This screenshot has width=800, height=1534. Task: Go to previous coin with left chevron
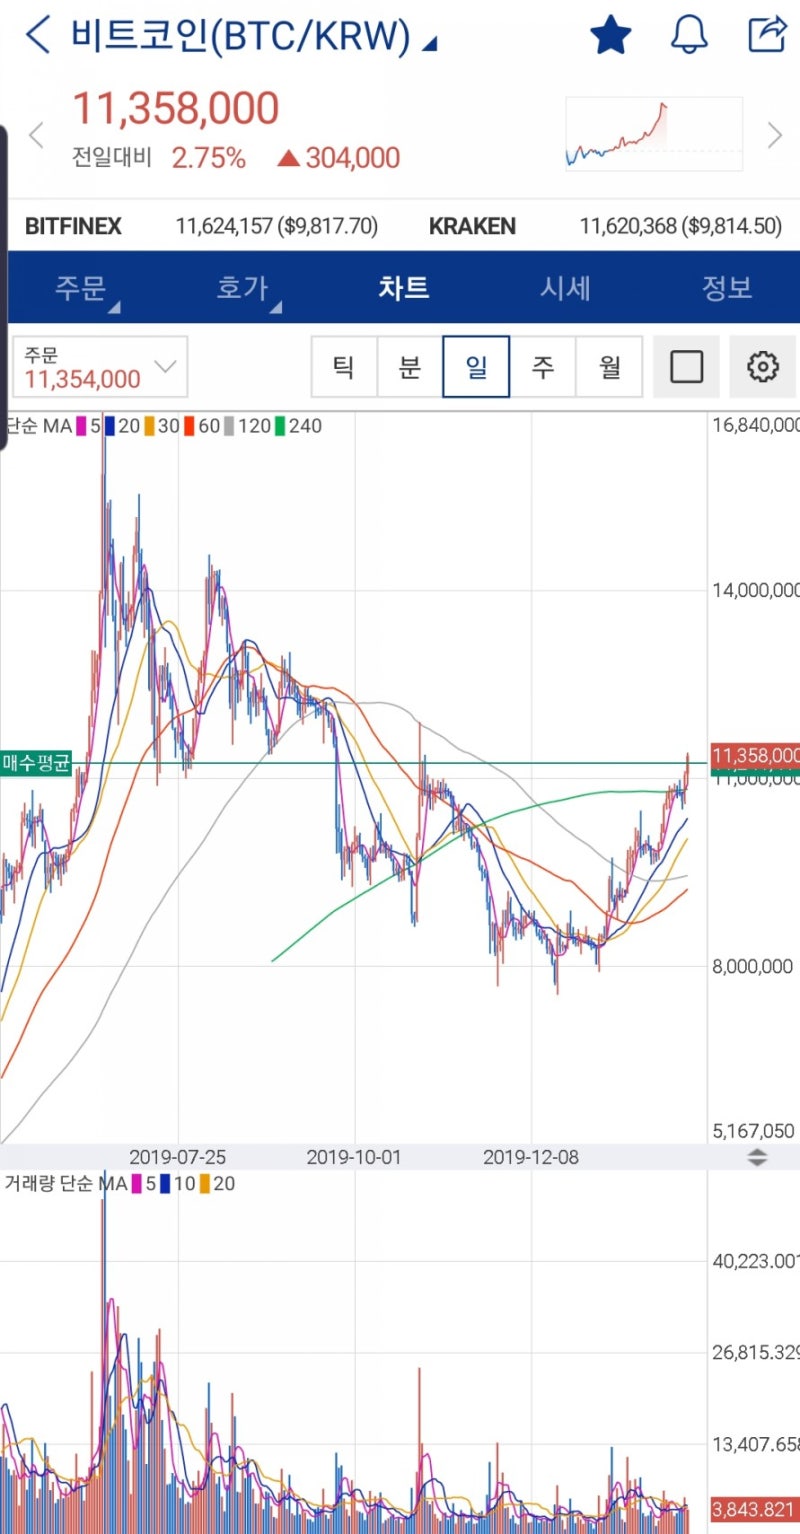point(36,134)
